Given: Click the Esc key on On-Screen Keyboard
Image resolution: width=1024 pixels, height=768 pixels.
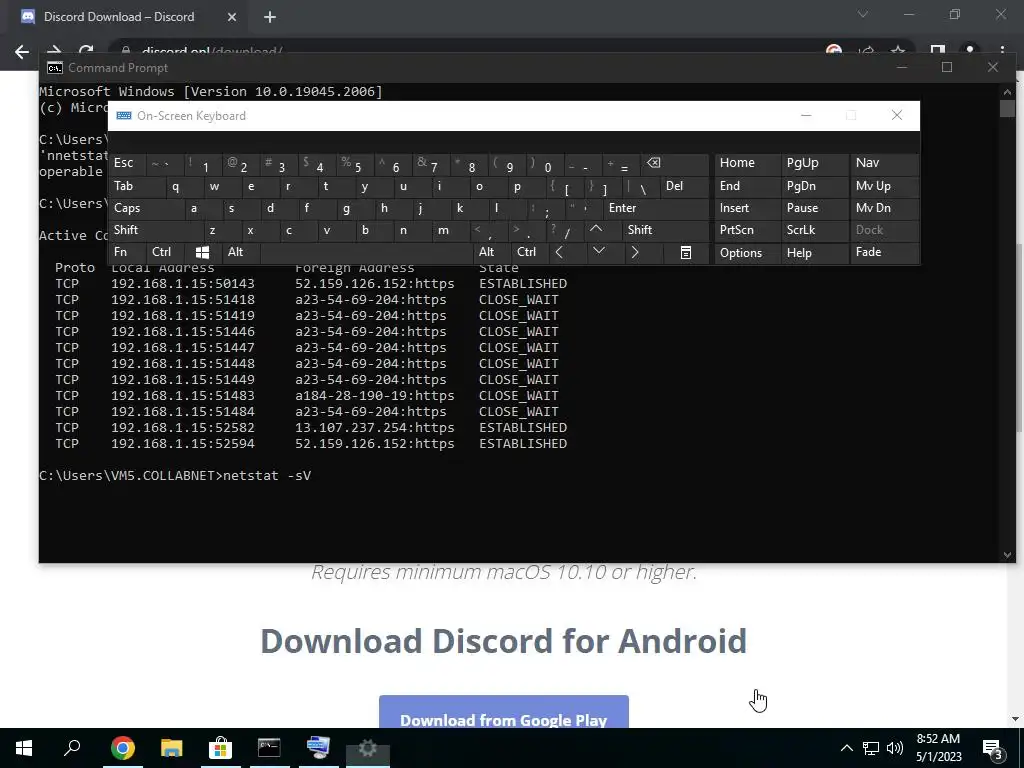Looking at the screenshot, I should (x=127, y=163).
